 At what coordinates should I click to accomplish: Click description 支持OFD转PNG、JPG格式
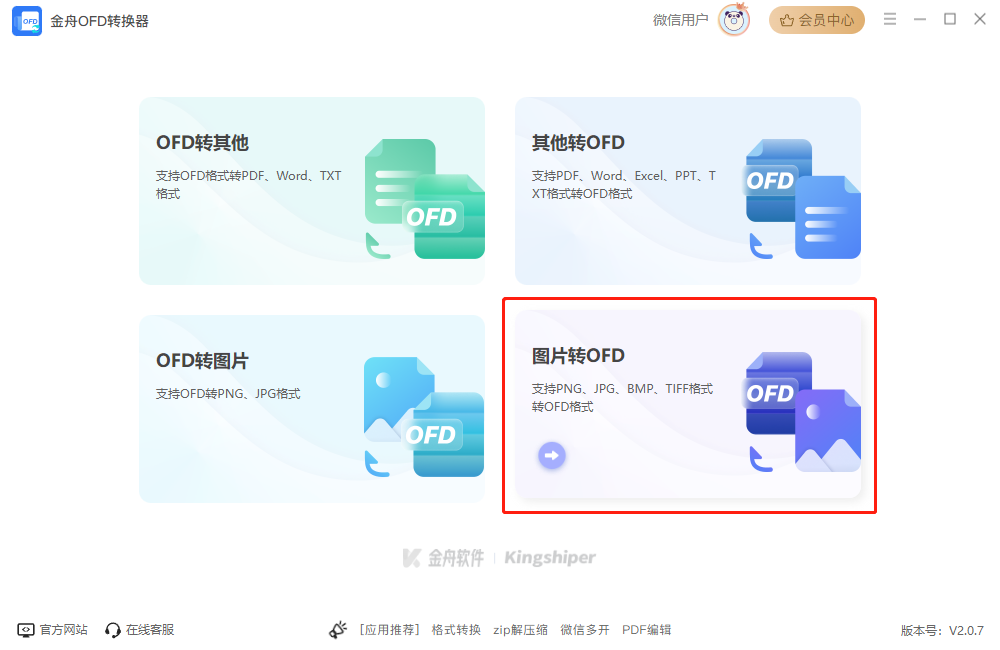point(228,394)
